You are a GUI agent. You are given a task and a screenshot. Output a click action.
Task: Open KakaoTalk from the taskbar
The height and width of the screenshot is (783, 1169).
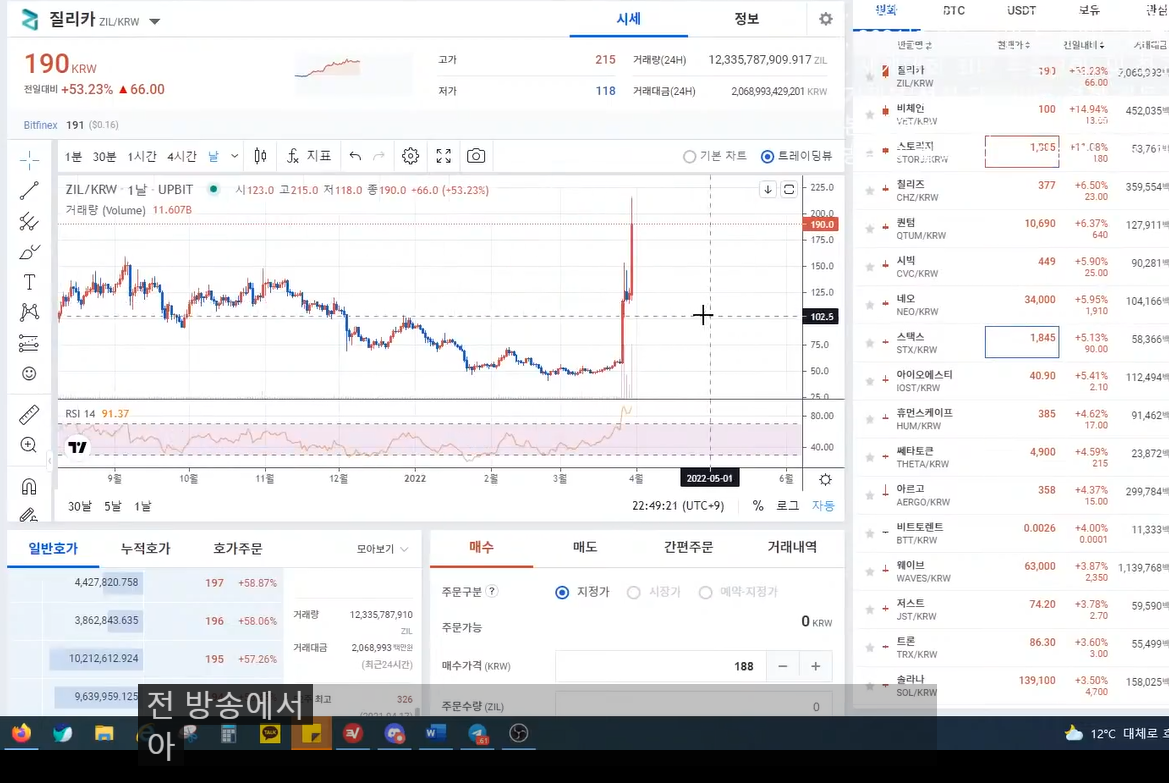[270, 734]
